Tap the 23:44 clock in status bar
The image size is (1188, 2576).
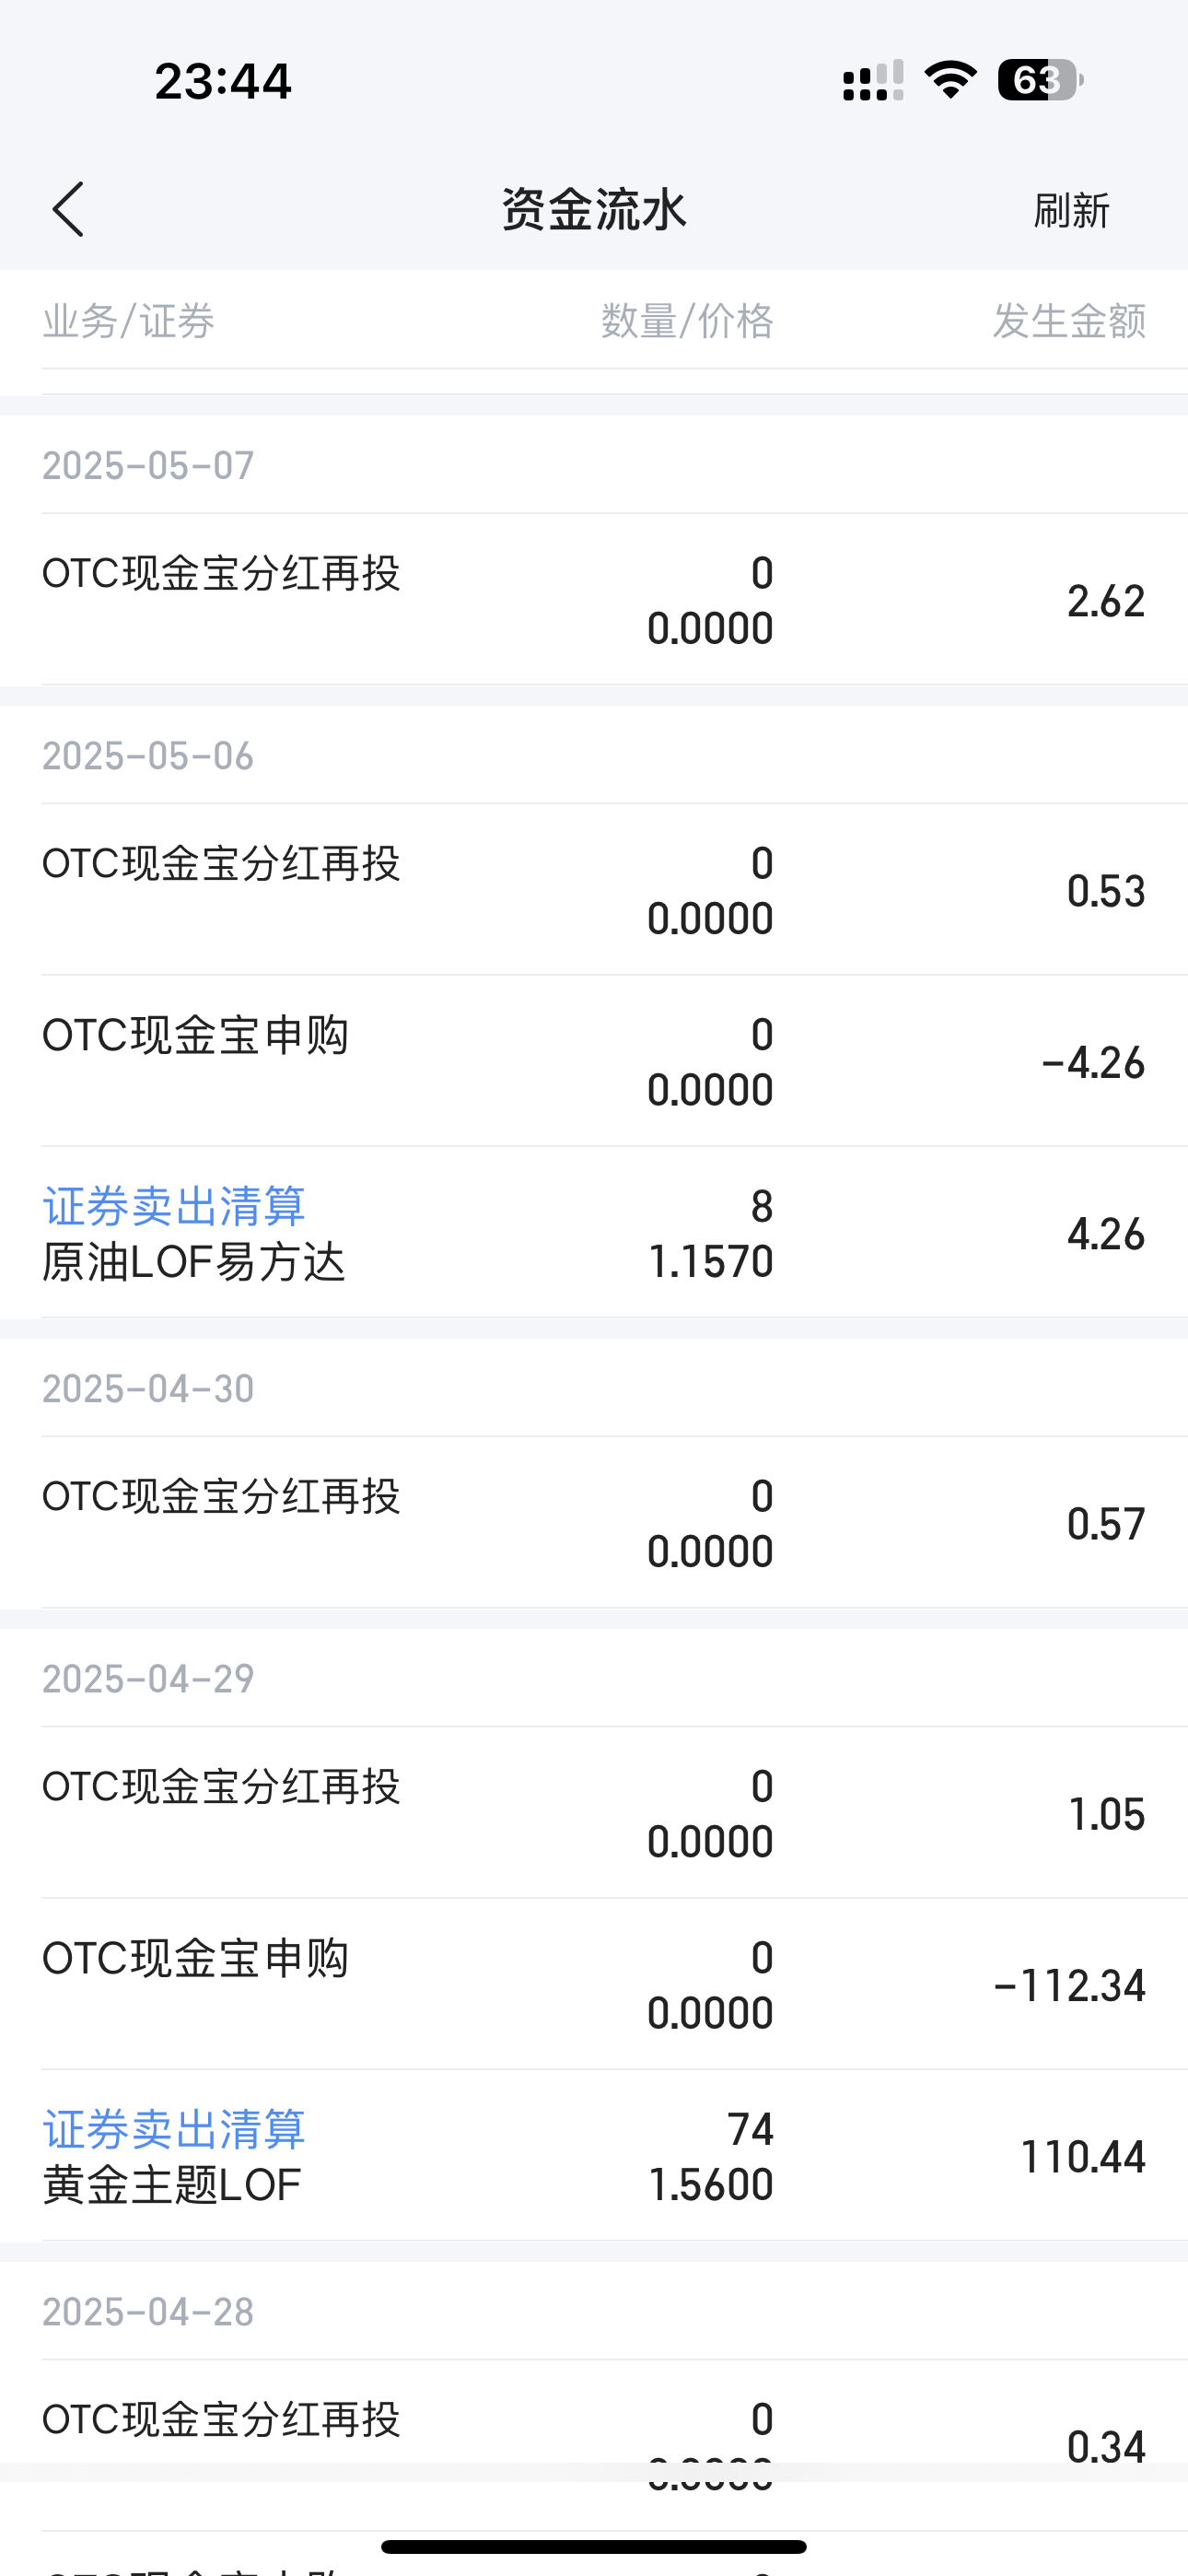coord(223,81)
